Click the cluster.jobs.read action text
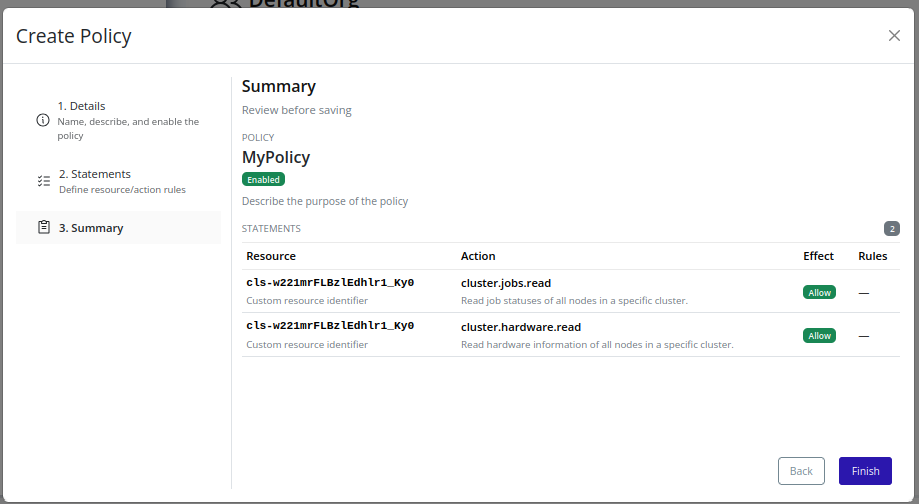 pyautogui.click(x=506, y=283)
